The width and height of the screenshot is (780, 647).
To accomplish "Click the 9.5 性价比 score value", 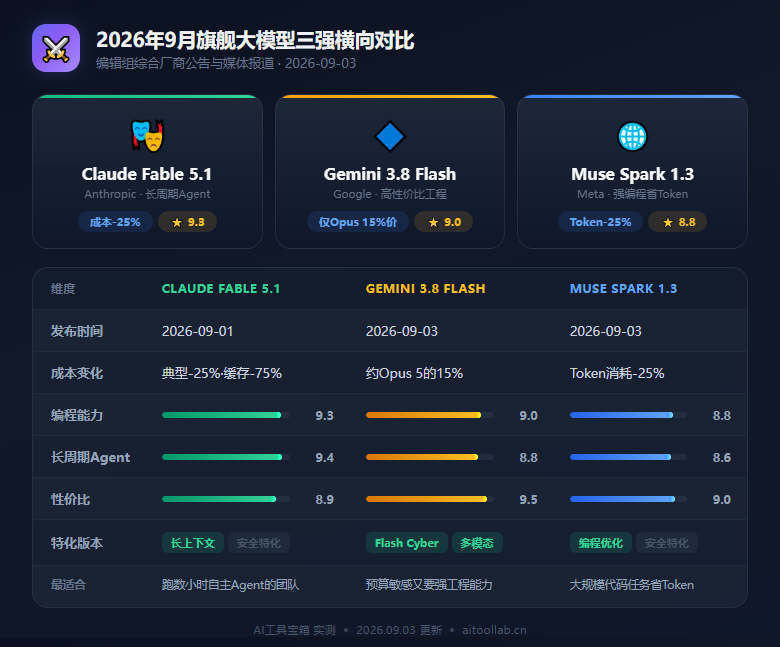I will (528, 500).
